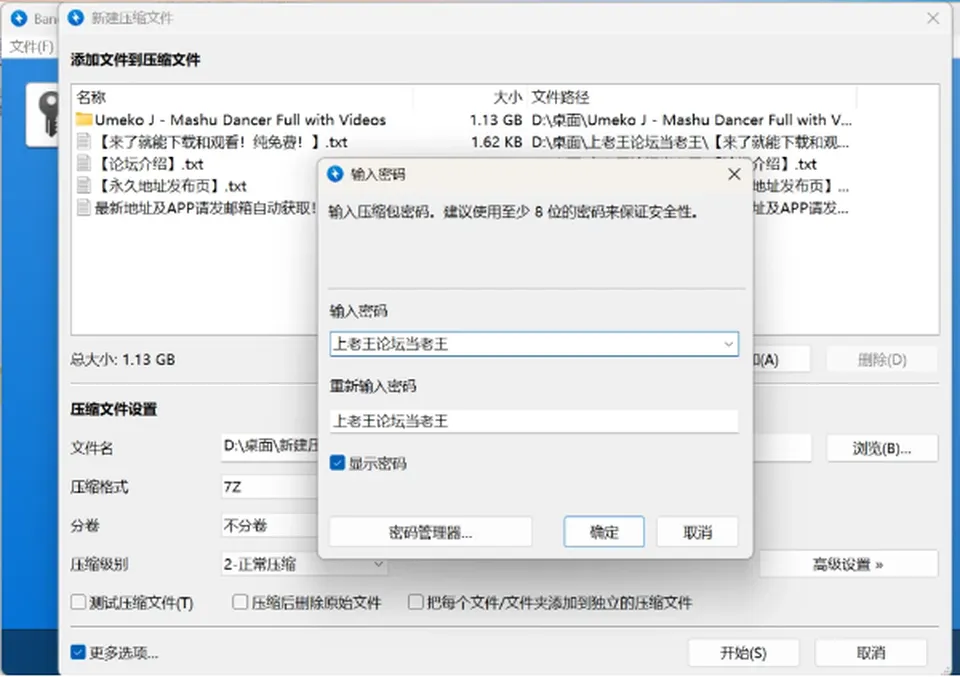Click the Bandizip logo beside 新建压缩文件 title
This screenshot has width=960, height=677.
click(76, 18)
